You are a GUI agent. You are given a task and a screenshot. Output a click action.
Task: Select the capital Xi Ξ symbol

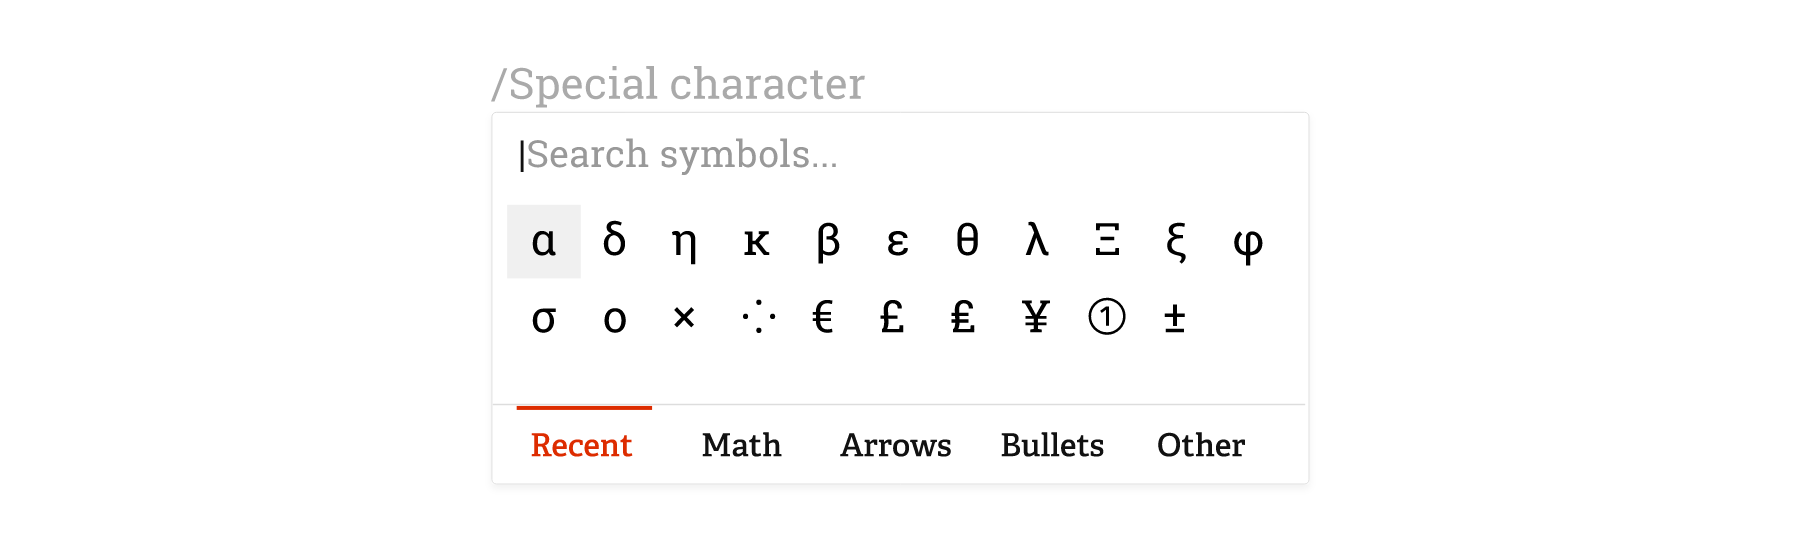tap(1107, 241)
